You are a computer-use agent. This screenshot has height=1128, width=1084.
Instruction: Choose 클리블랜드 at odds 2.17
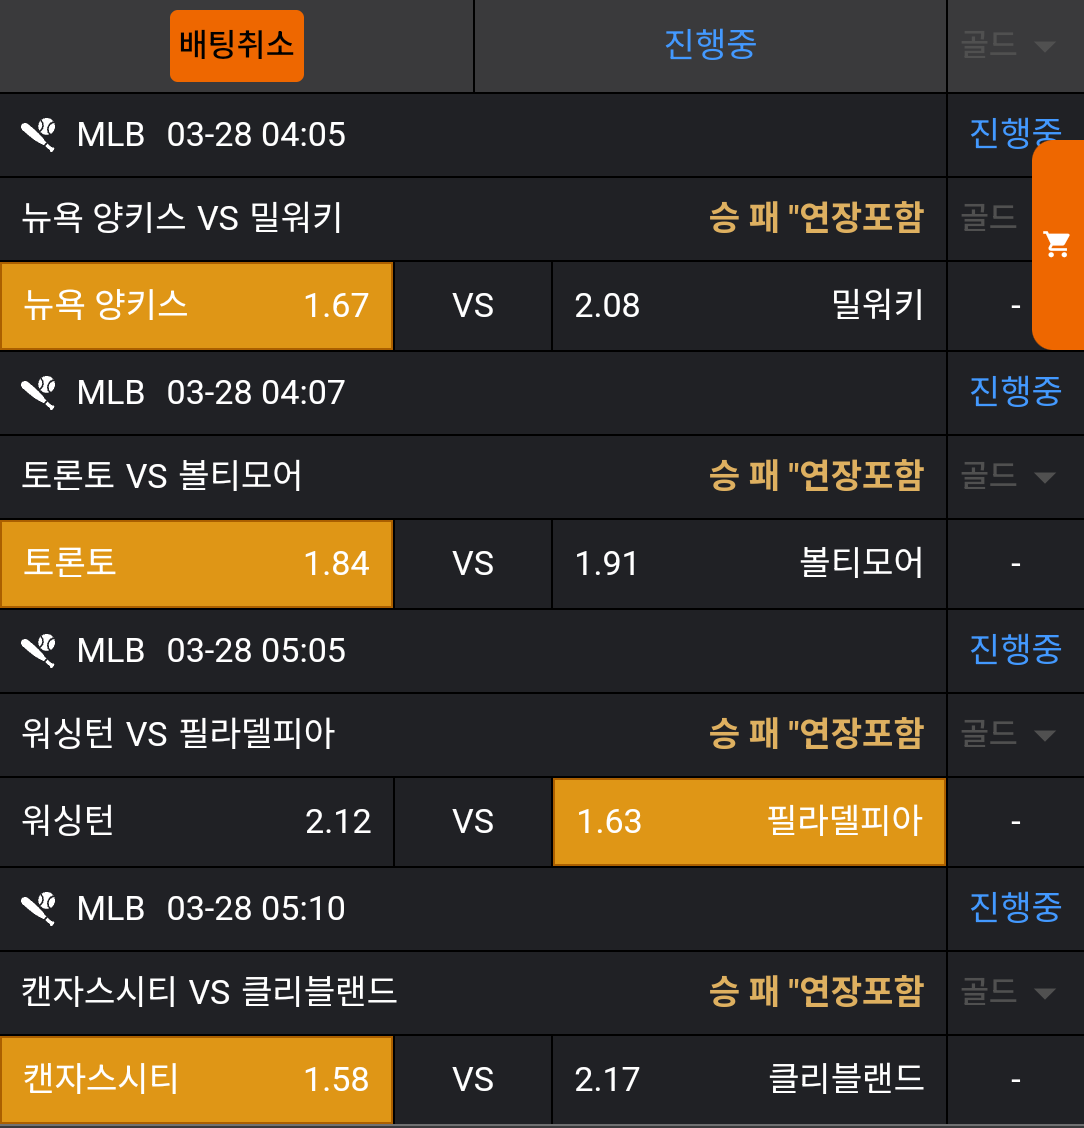(748, 1080)
